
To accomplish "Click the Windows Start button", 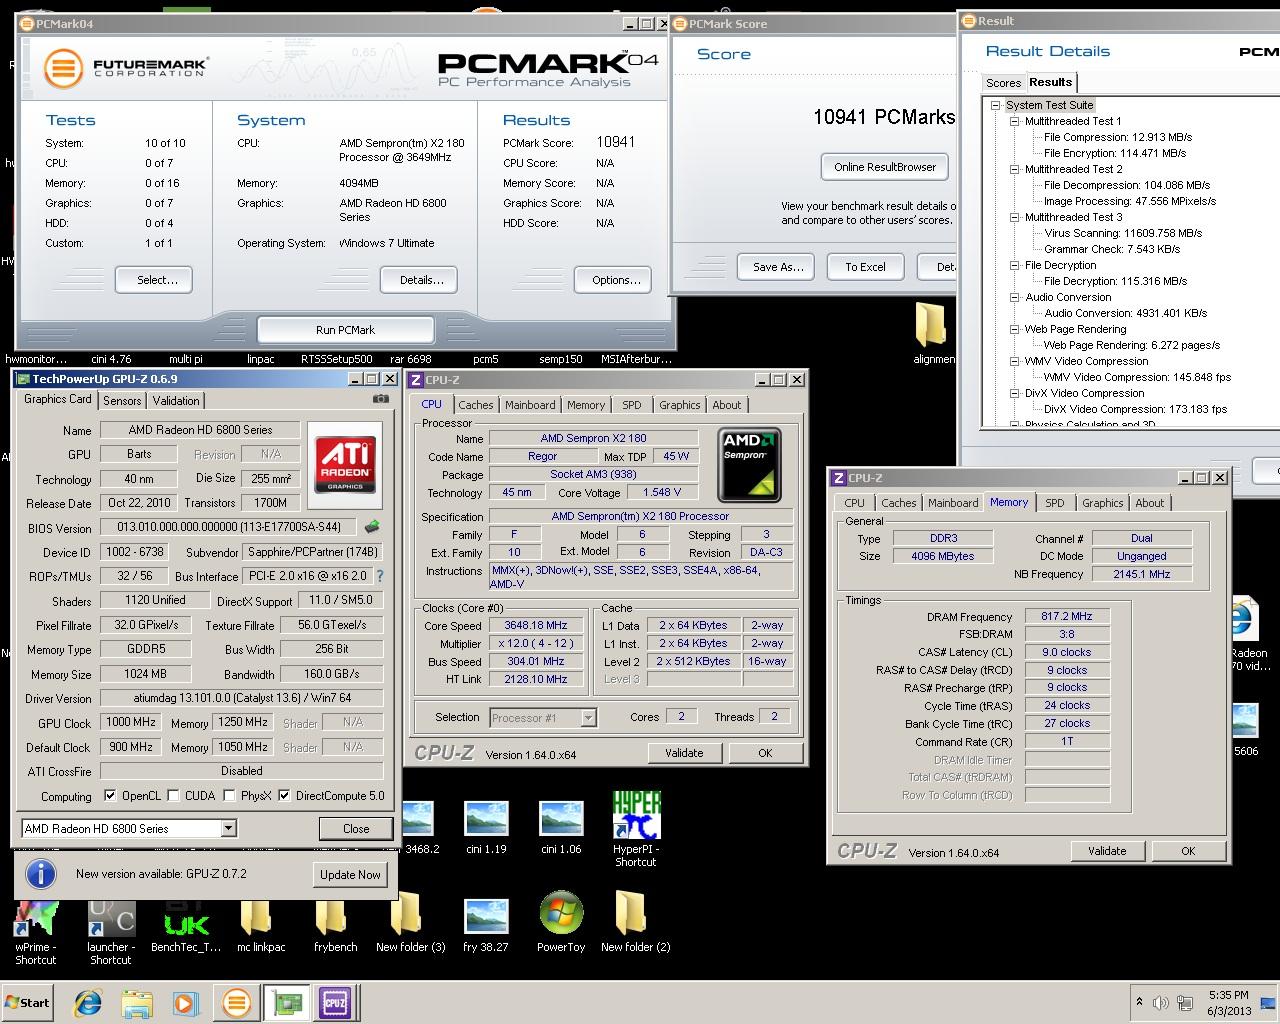I will tap(29, 1003).
